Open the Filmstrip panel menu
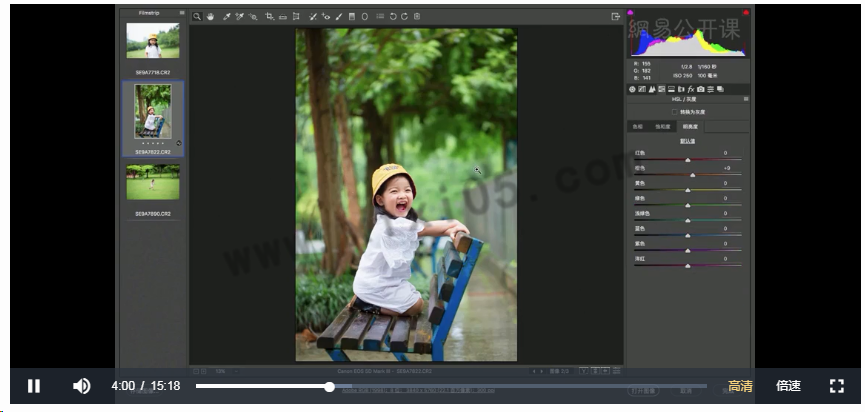The height and width of the screenshot is (412, 865). click(x=181, y=13)
